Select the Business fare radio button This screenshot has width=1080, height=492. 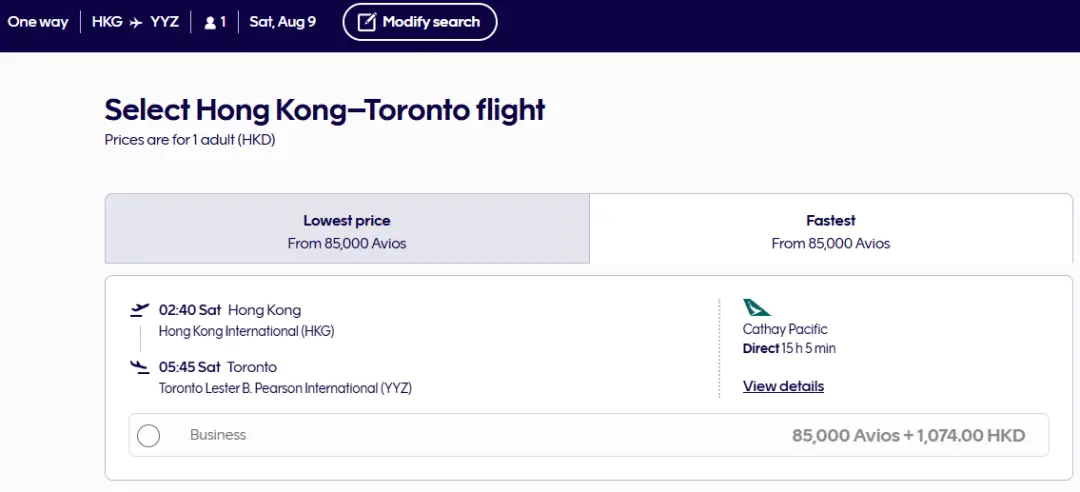148,436
